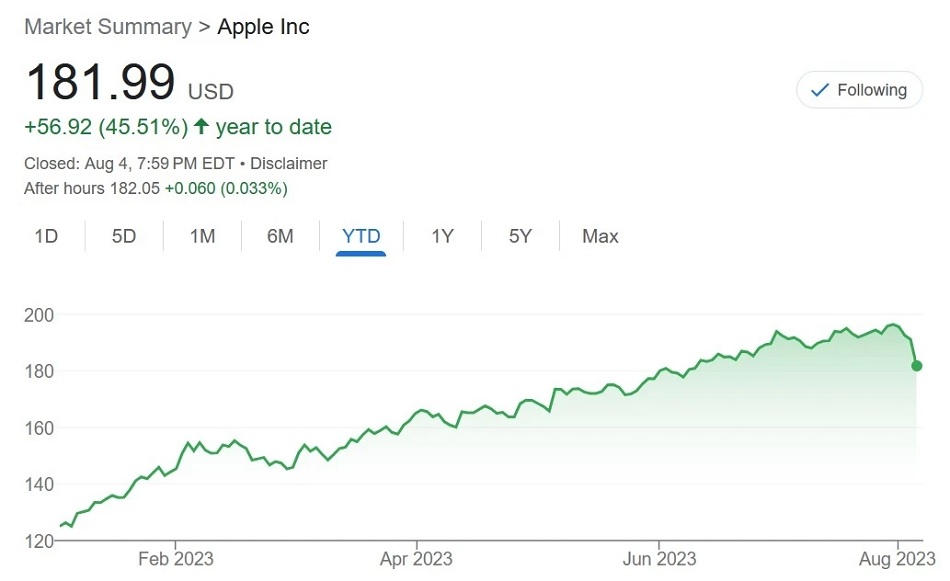950x581 pixels.
Task: Click the green up arrow icon
Action: pos(201,126)
